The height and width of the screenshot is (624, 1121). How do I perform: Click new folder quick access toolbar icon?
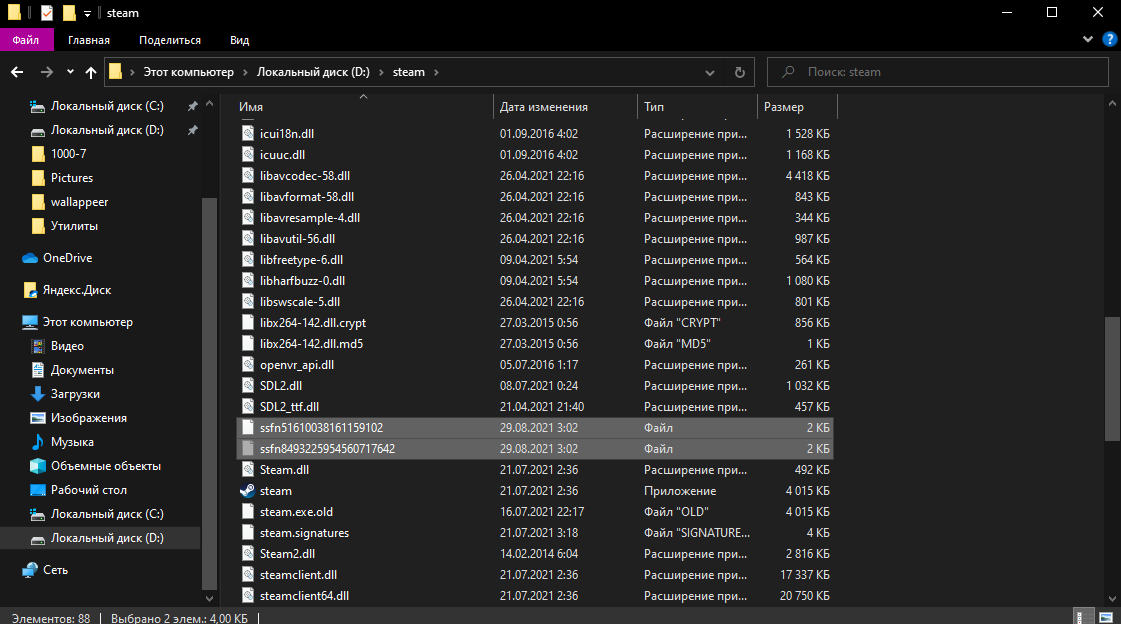(69, 13)
